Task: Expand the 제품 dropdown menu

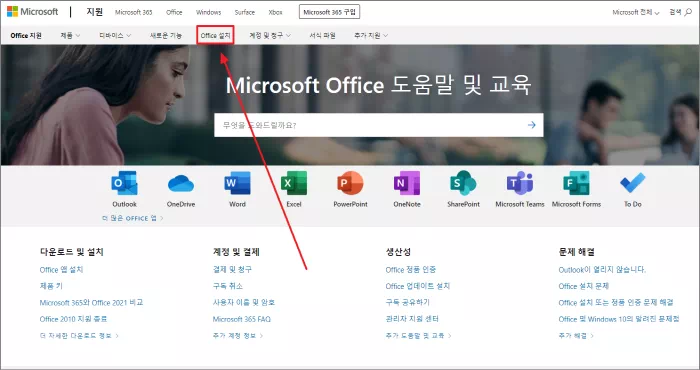Action: click(x=70, y=35)
